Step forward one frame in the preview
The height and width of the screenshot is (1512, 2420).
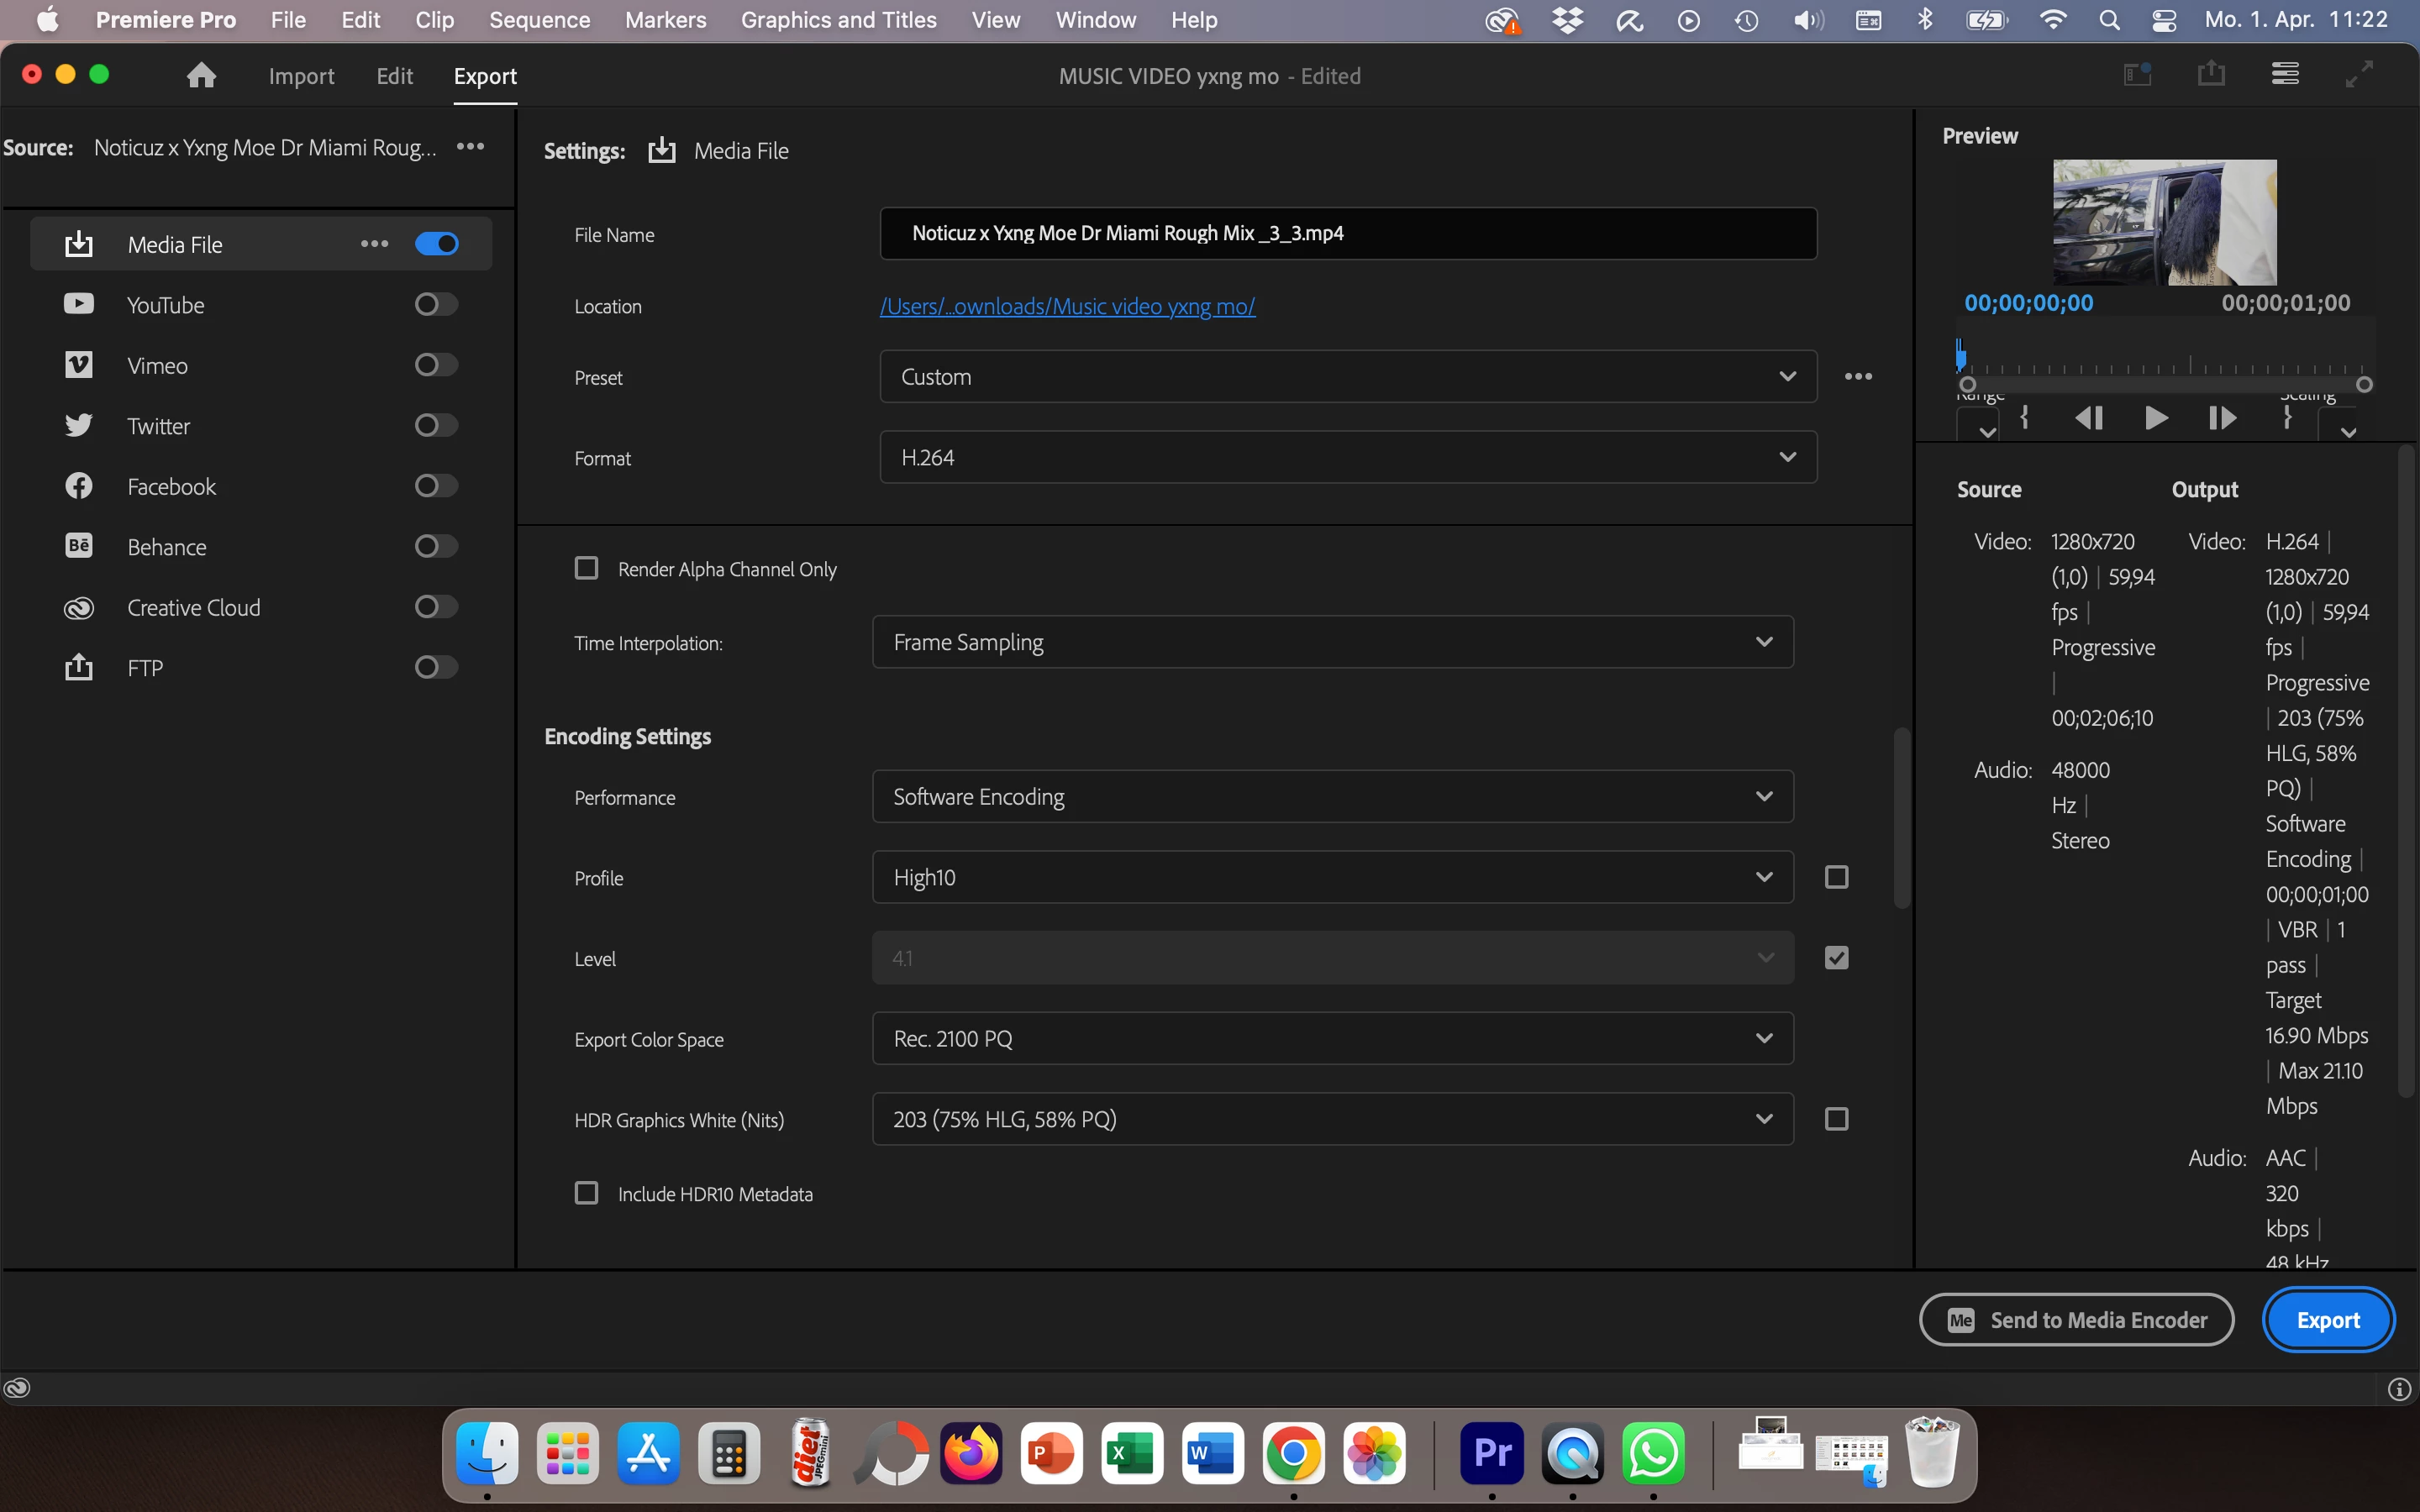tap(2221, 418)
